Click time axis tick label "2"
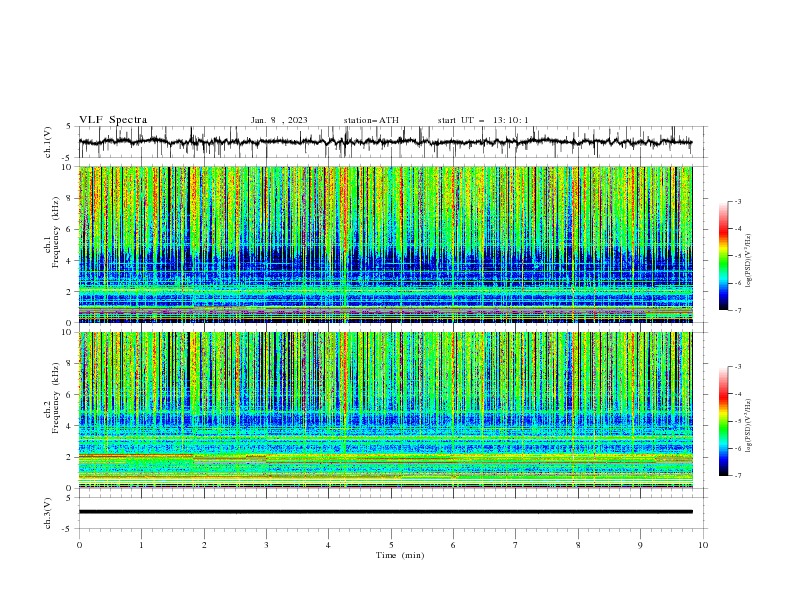The image size is (792, 612). 204,545
